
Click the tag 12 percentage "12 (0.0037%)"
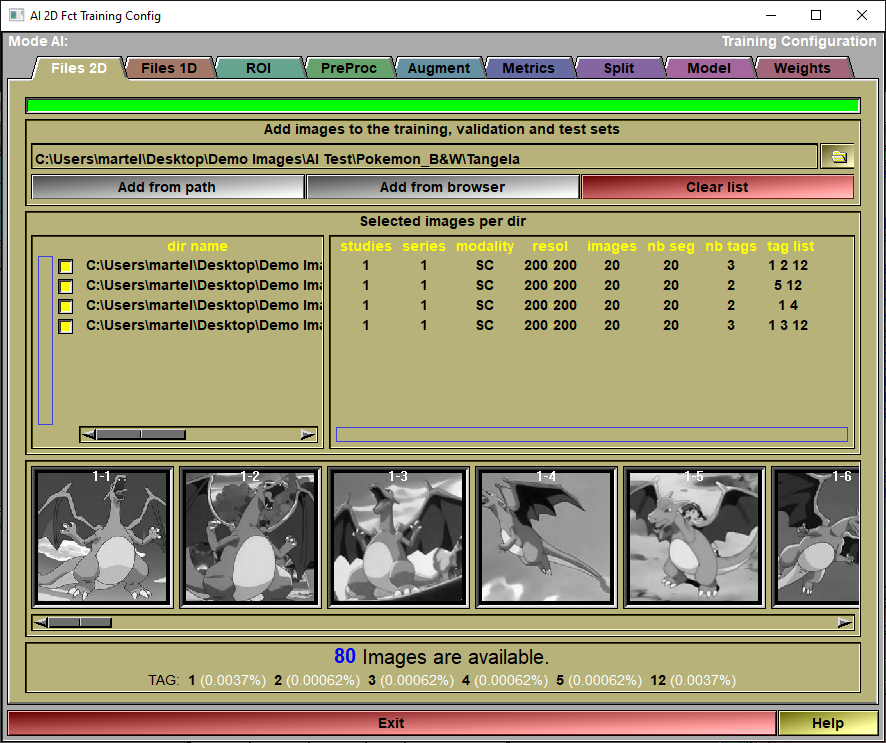pyautogui.click(x=693, y=680)
